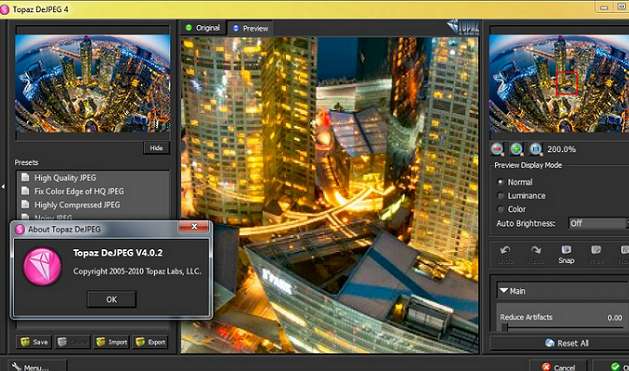
Task: Import a preset file
Action: click(x=112, y=342)
